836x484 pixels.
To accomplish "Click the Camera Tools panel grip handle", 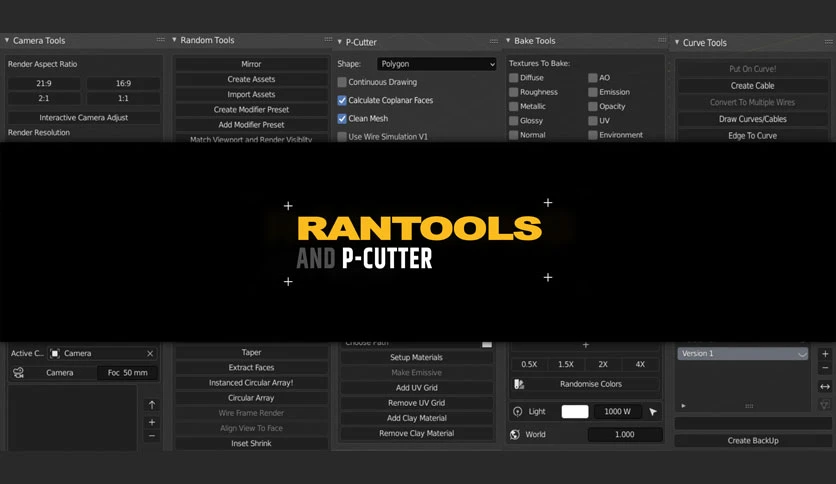I will (x=160, y=40).
